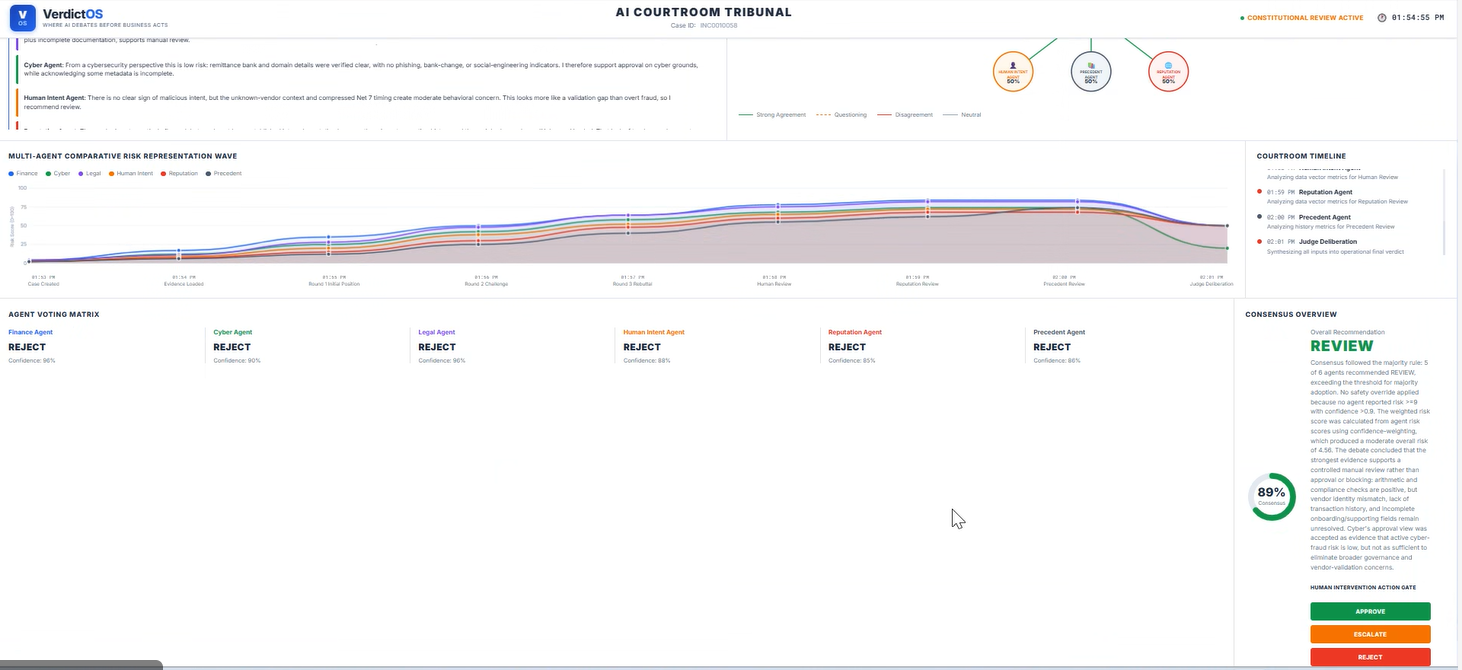This screenshot has width=1462, height=670.
Task: Click the red dot beside Judge Deliberation
Action: [1259, 241]
